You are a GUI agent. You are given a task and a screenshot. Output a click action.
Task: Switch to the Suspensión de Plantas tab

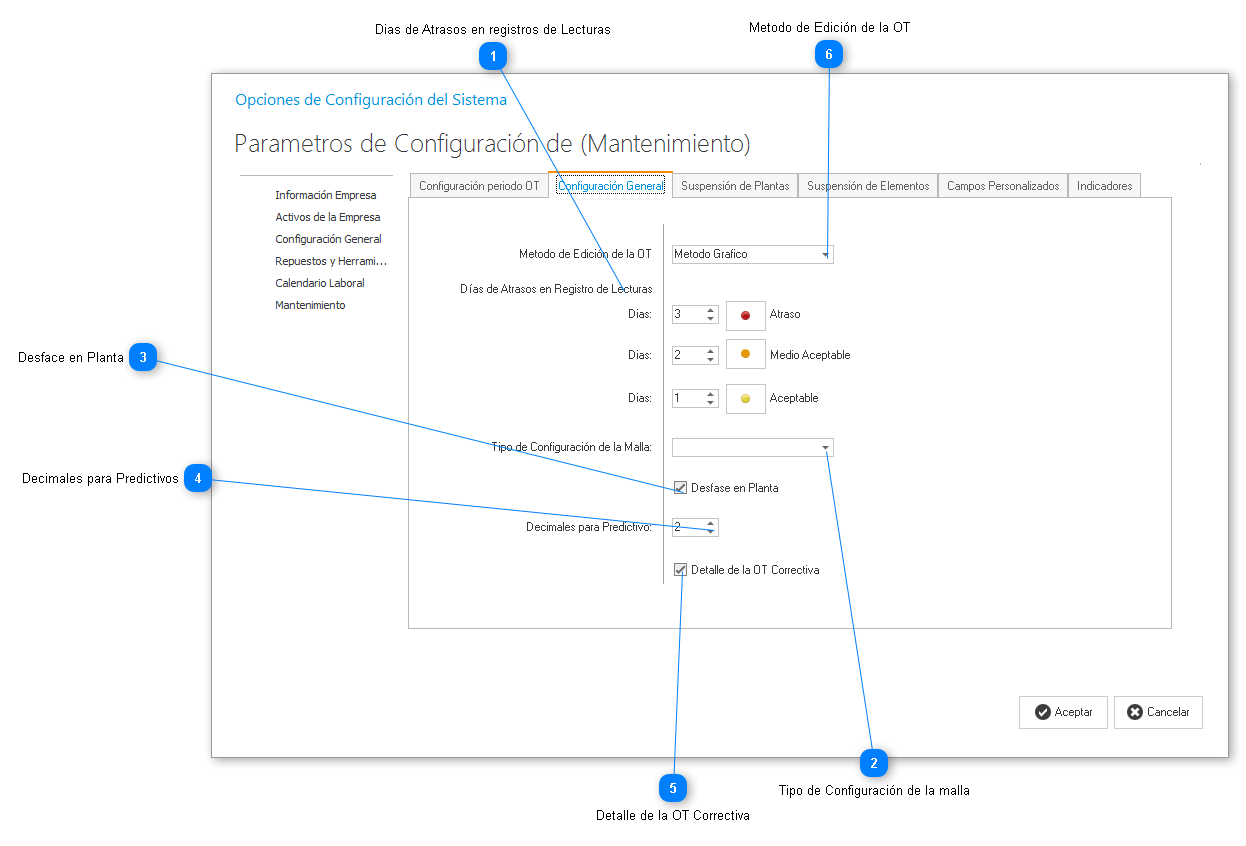click(735, 186)
